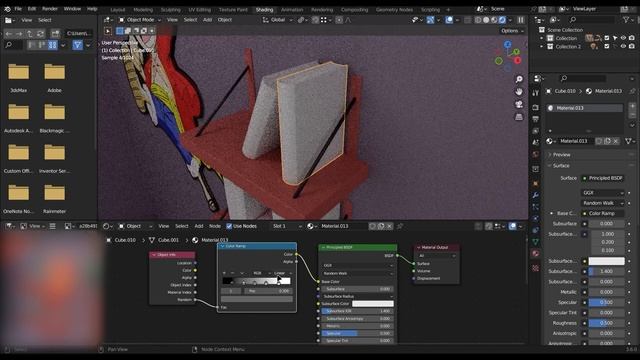Select the material preview shading icon
The width and height of the screenshot is (640, 360).
point(494,20)
